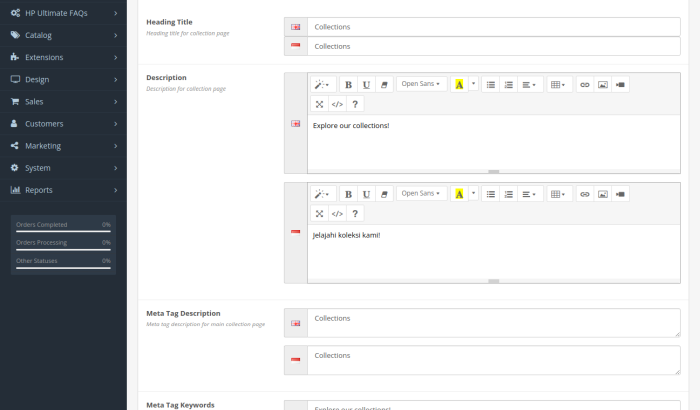Open table insert dropdown in English editor
Screen dimensions: 700x410
pos(559,84)
